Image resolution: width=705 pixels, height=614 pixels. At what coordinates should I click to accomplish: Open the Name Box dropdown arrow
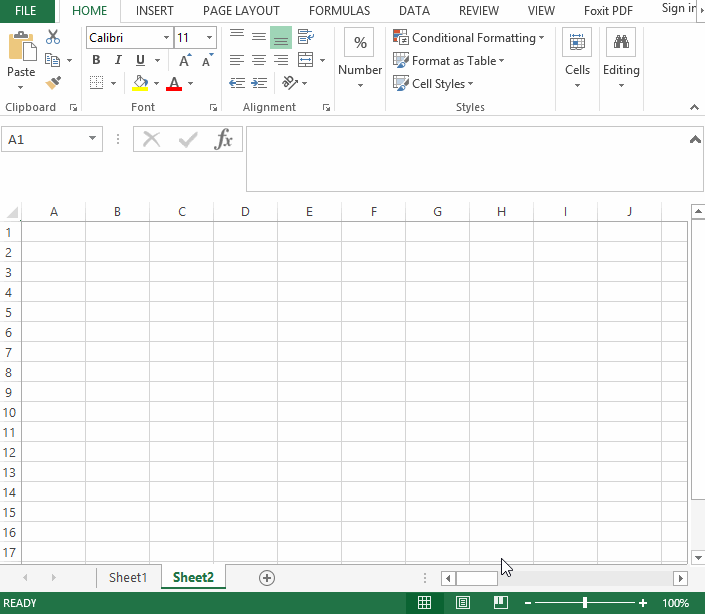(93, 140)
